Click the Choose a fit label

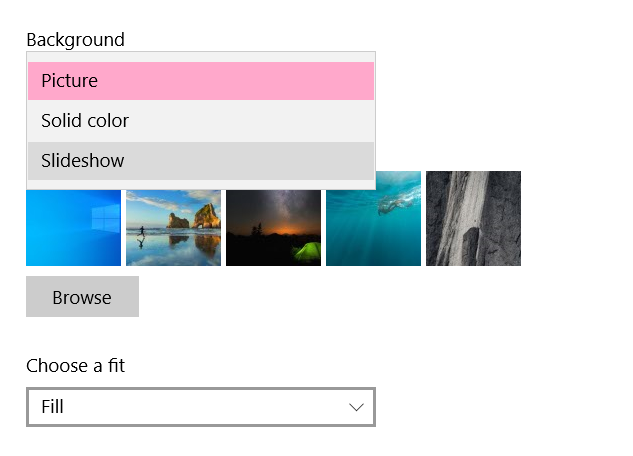click(x=75, y=366)
